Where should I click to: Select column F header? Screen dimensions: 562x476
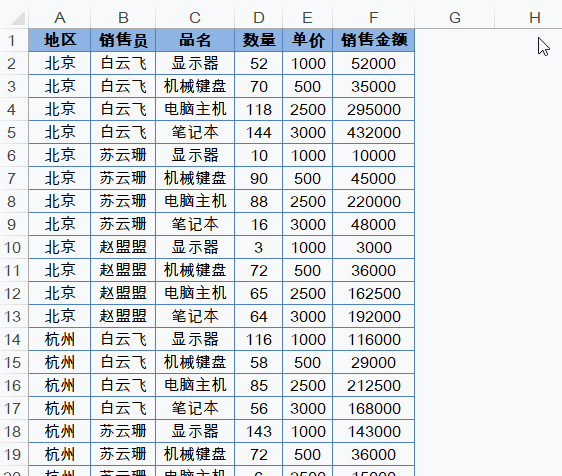[x=373, y=18]
